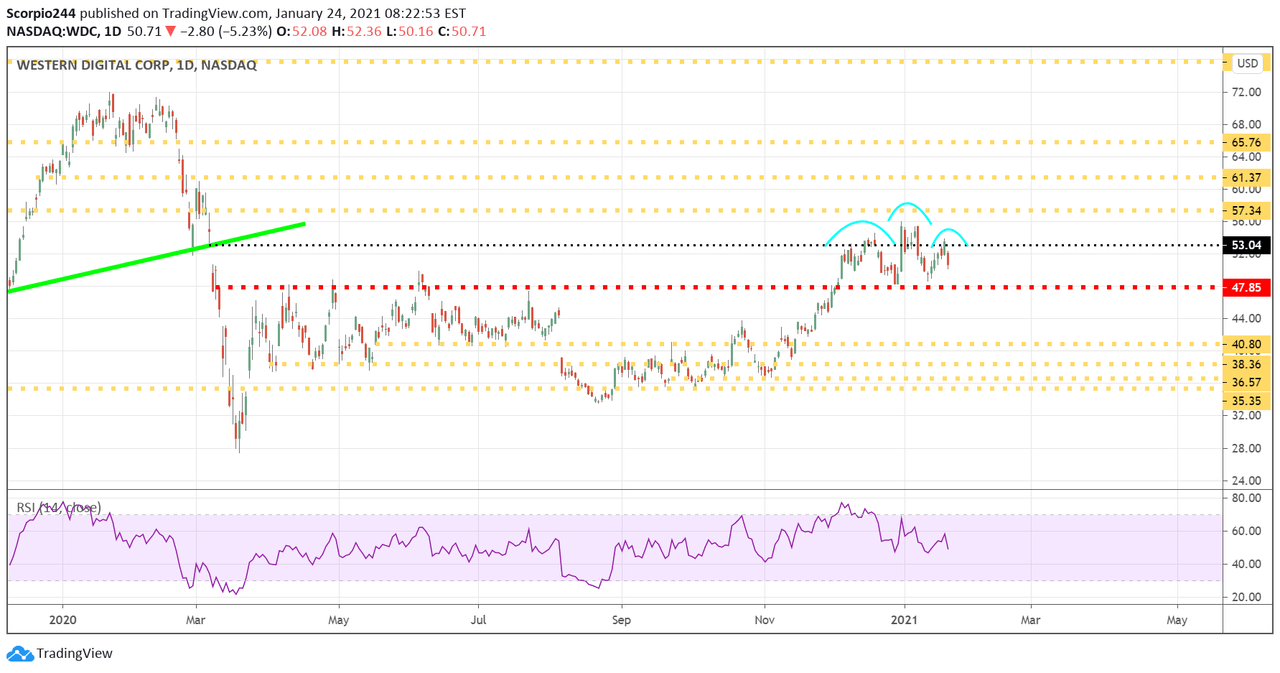Click the 38.36 price level label
Screen dimensions: 1280x673
coord(1249,365)
